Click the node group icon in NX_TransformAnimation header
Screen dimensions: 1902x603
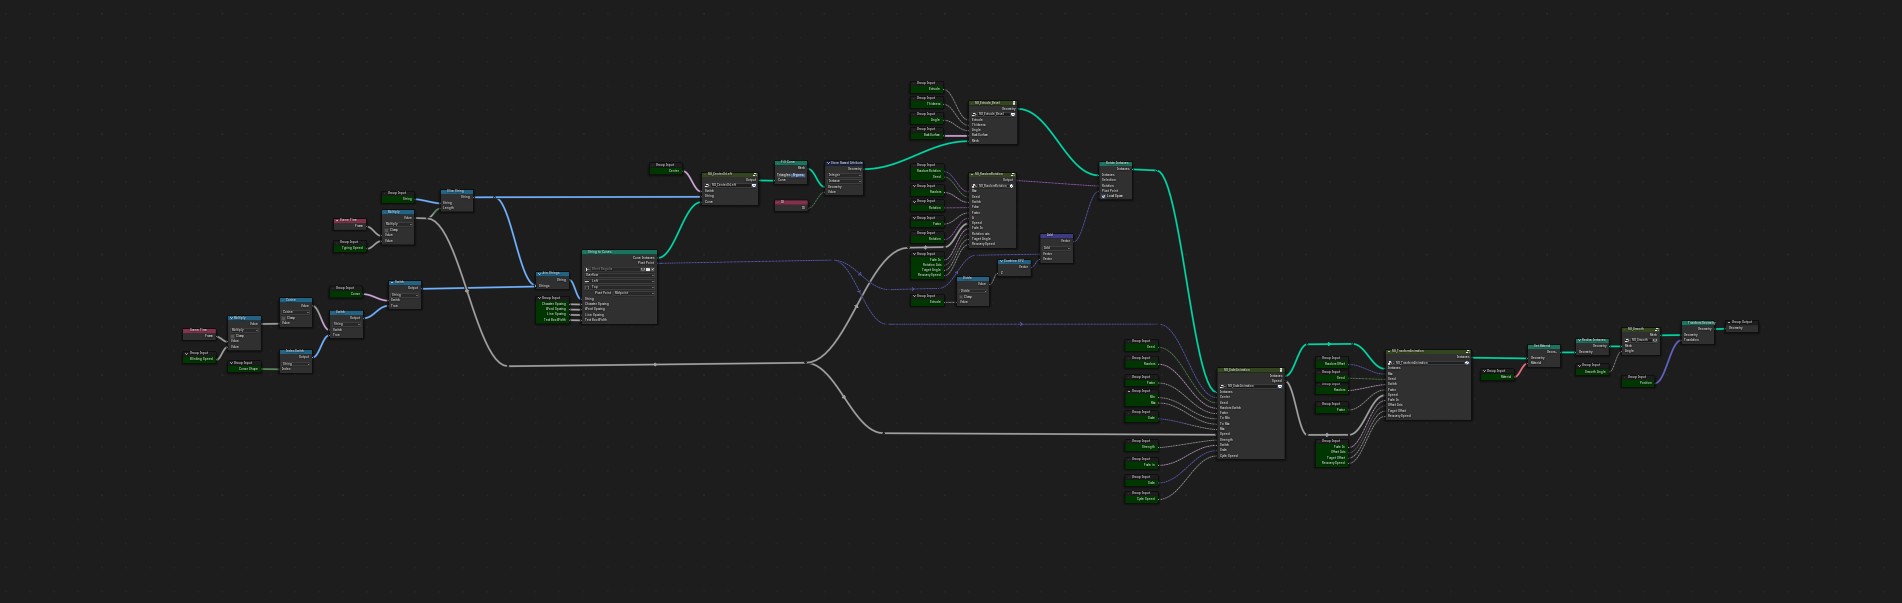tap(1467, 352)
